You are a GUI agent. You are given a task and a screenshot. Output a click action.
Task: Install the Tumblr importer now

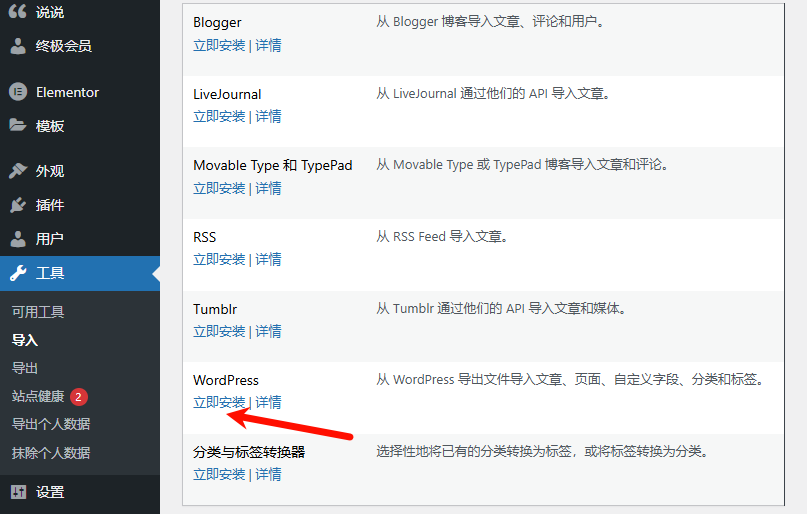pos(219,331)
